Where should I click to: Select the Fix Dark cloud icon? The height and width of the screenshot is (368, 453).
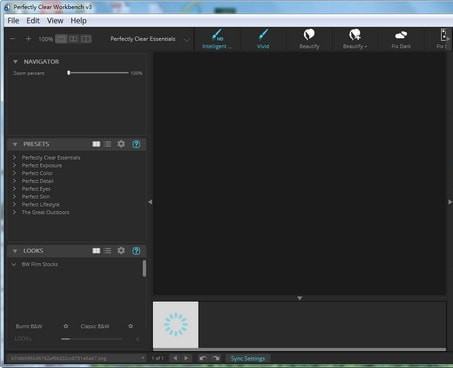click(401, 35)
